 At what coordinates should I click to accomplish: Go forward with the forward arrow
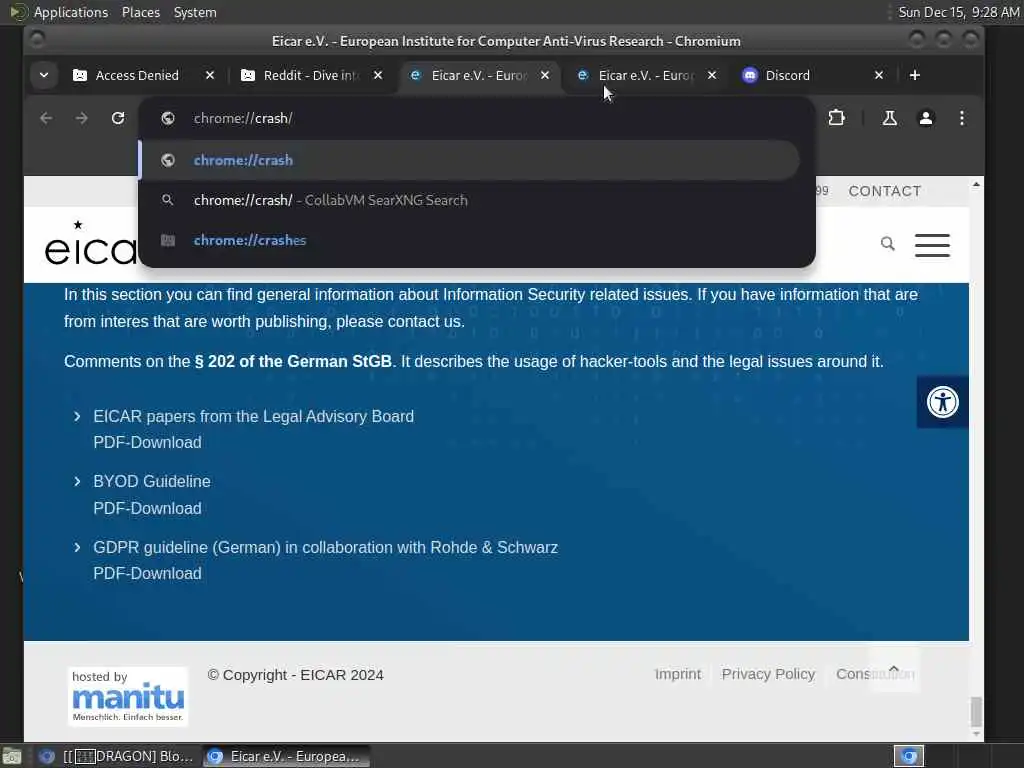coord(82,118)
